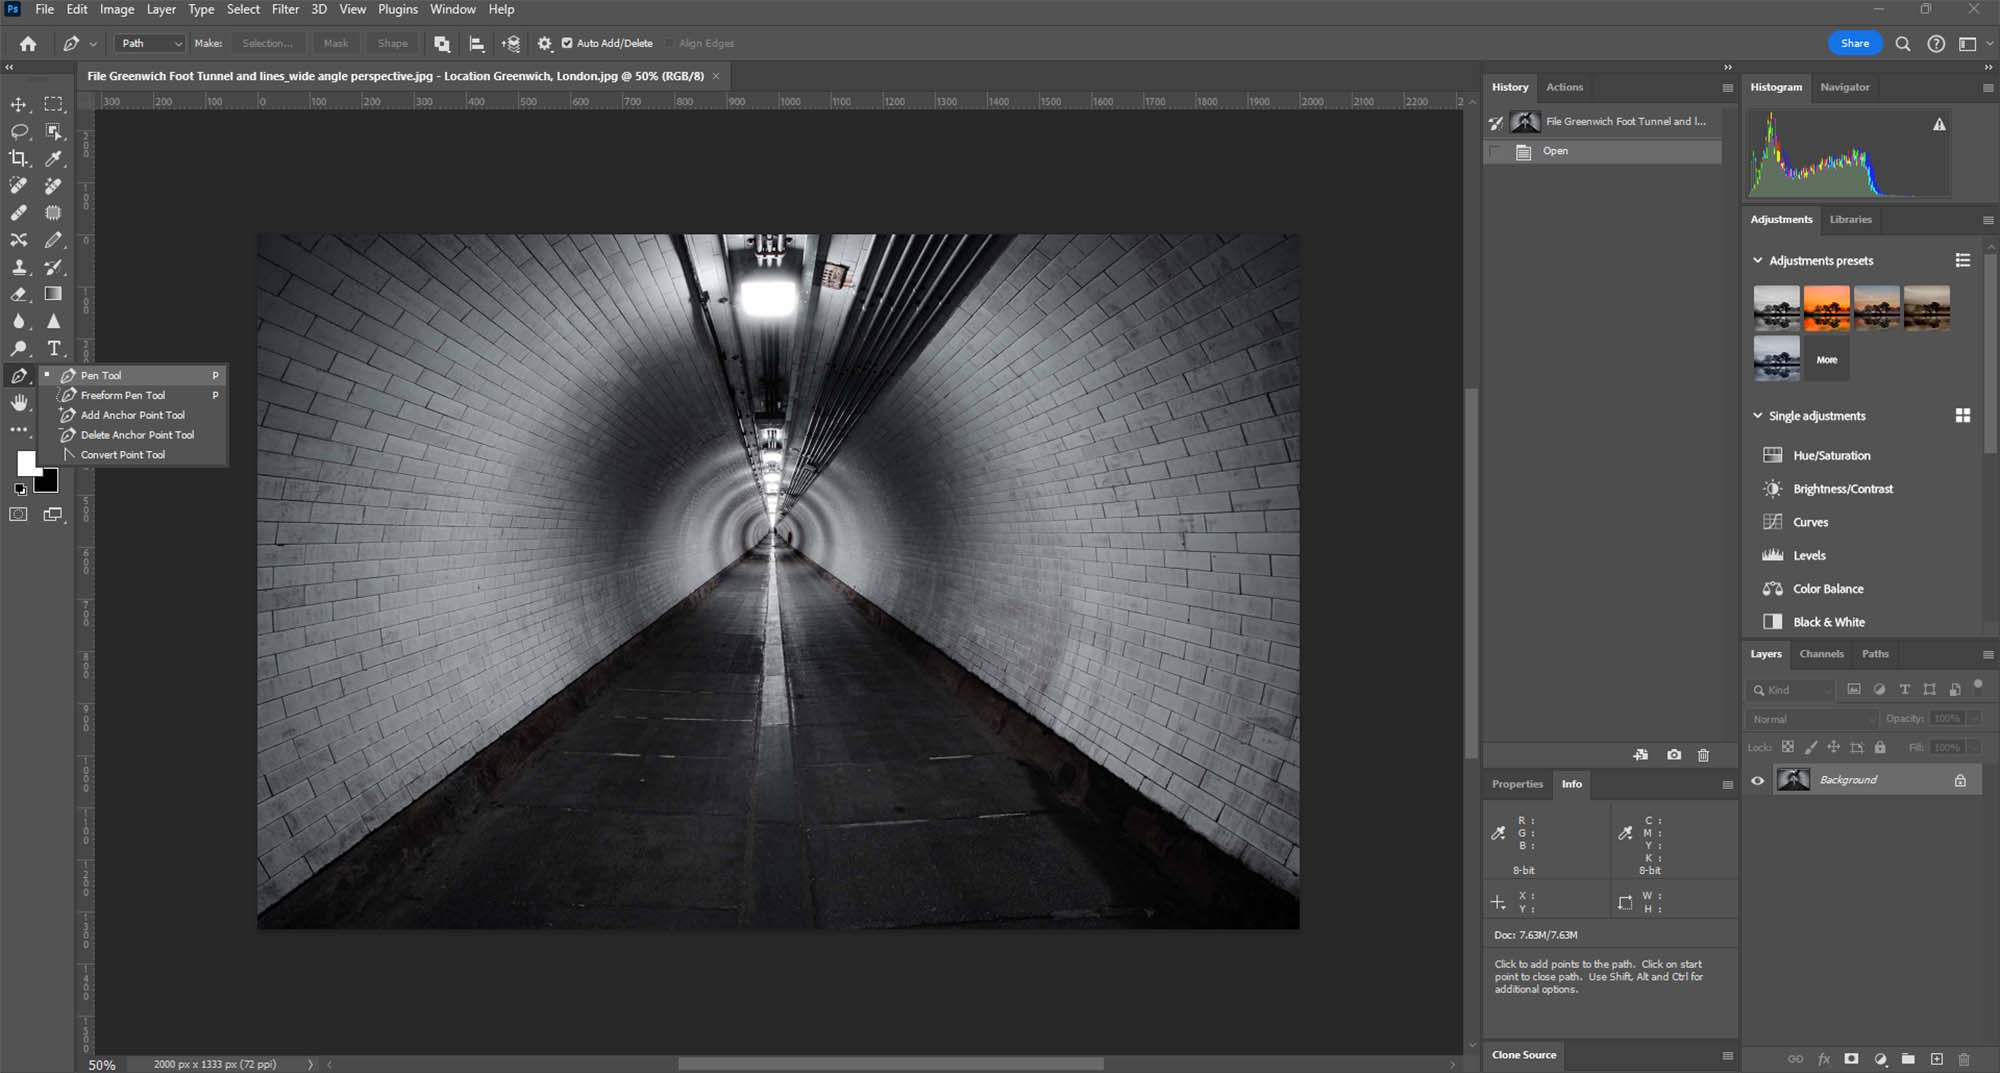Create new snapshot camera icon in History
Screen dimensions: 2000x1073
(x=1674, y=755)
